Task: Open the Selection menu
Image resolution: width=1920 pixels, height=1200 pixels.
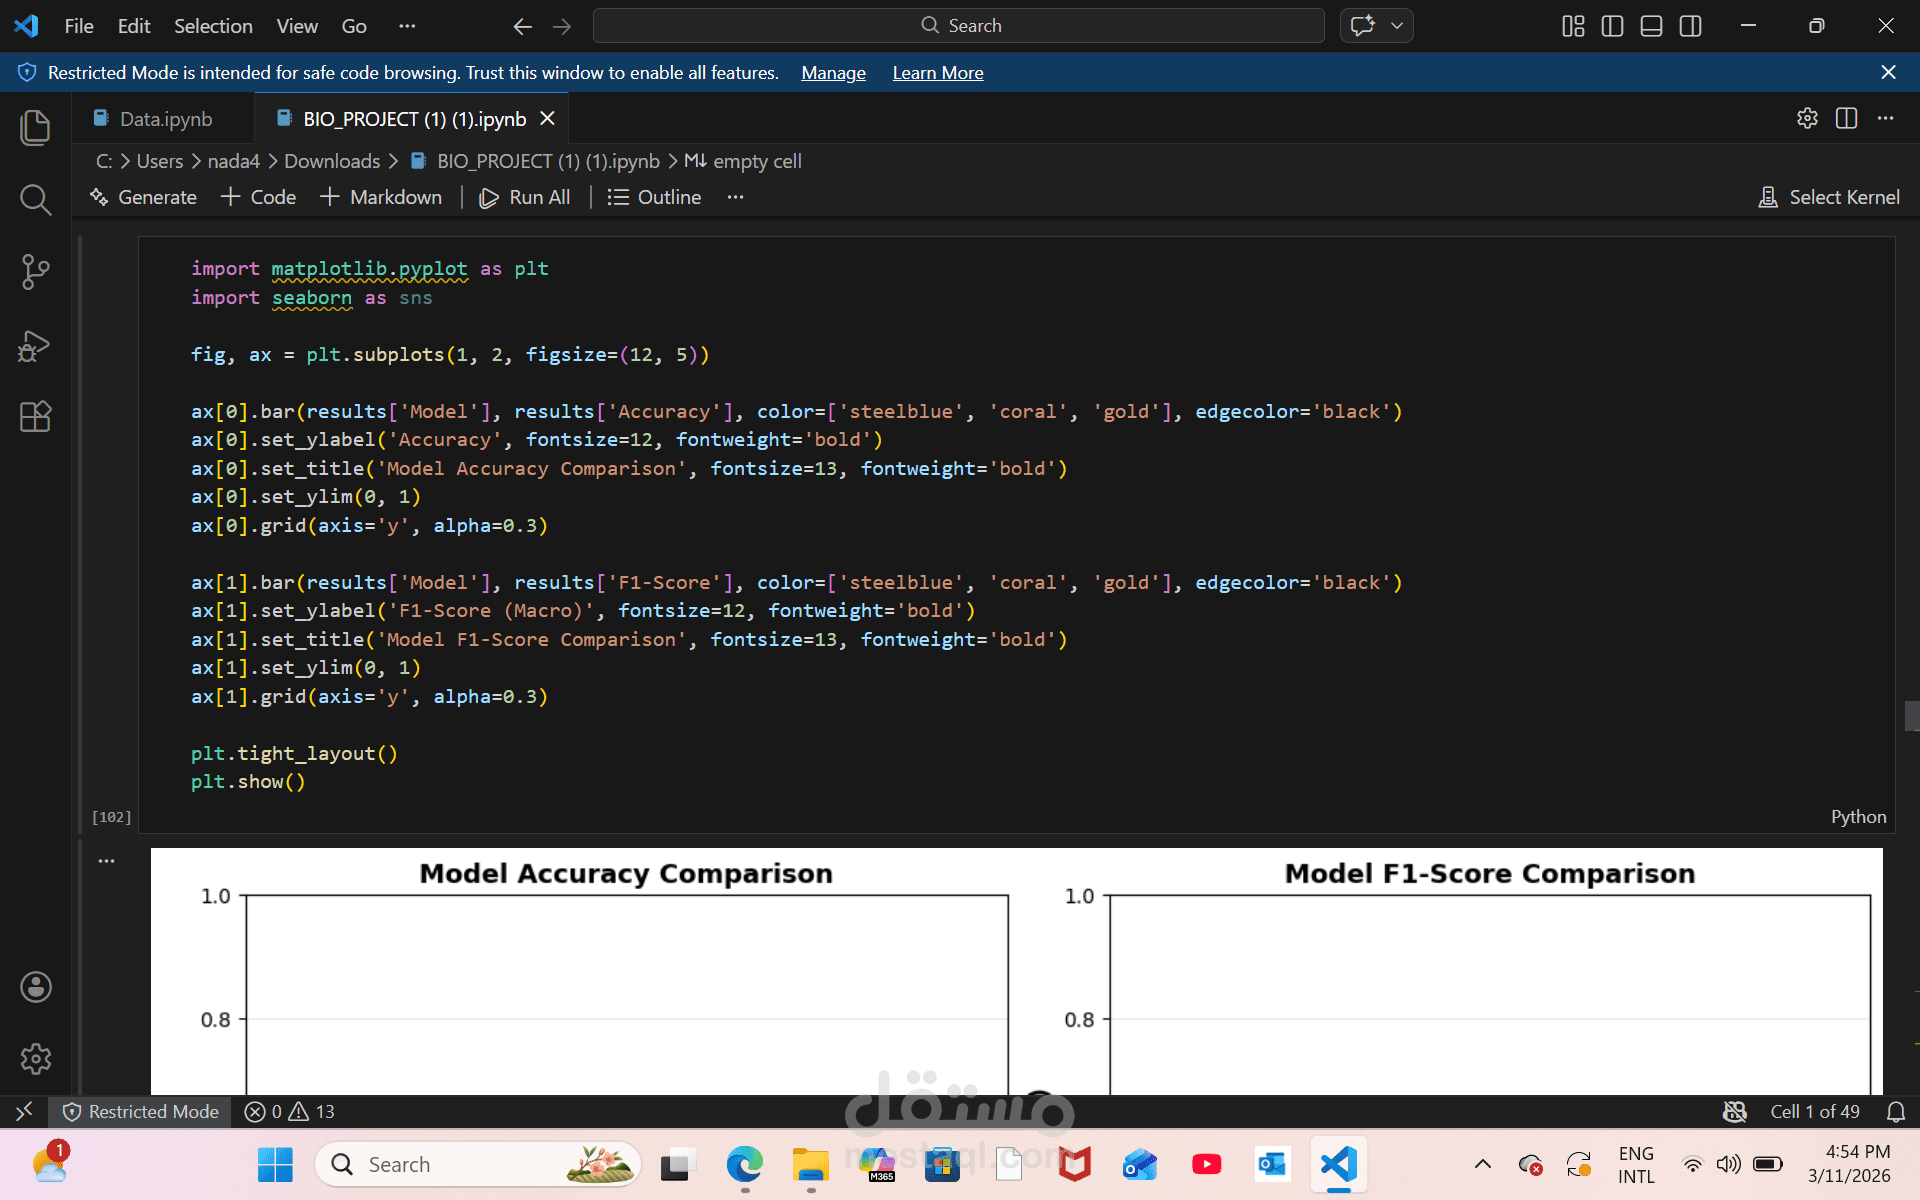Action: [x=213, y=26]
